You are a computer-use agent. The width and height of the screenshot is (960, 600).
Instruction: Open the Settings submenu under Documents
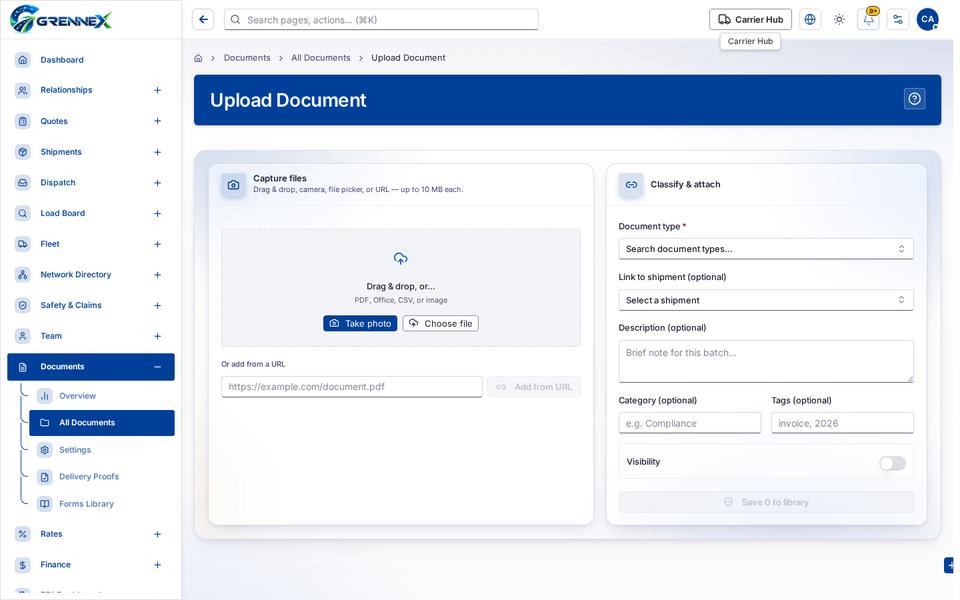pyautogui.click(x=75, y=450)
